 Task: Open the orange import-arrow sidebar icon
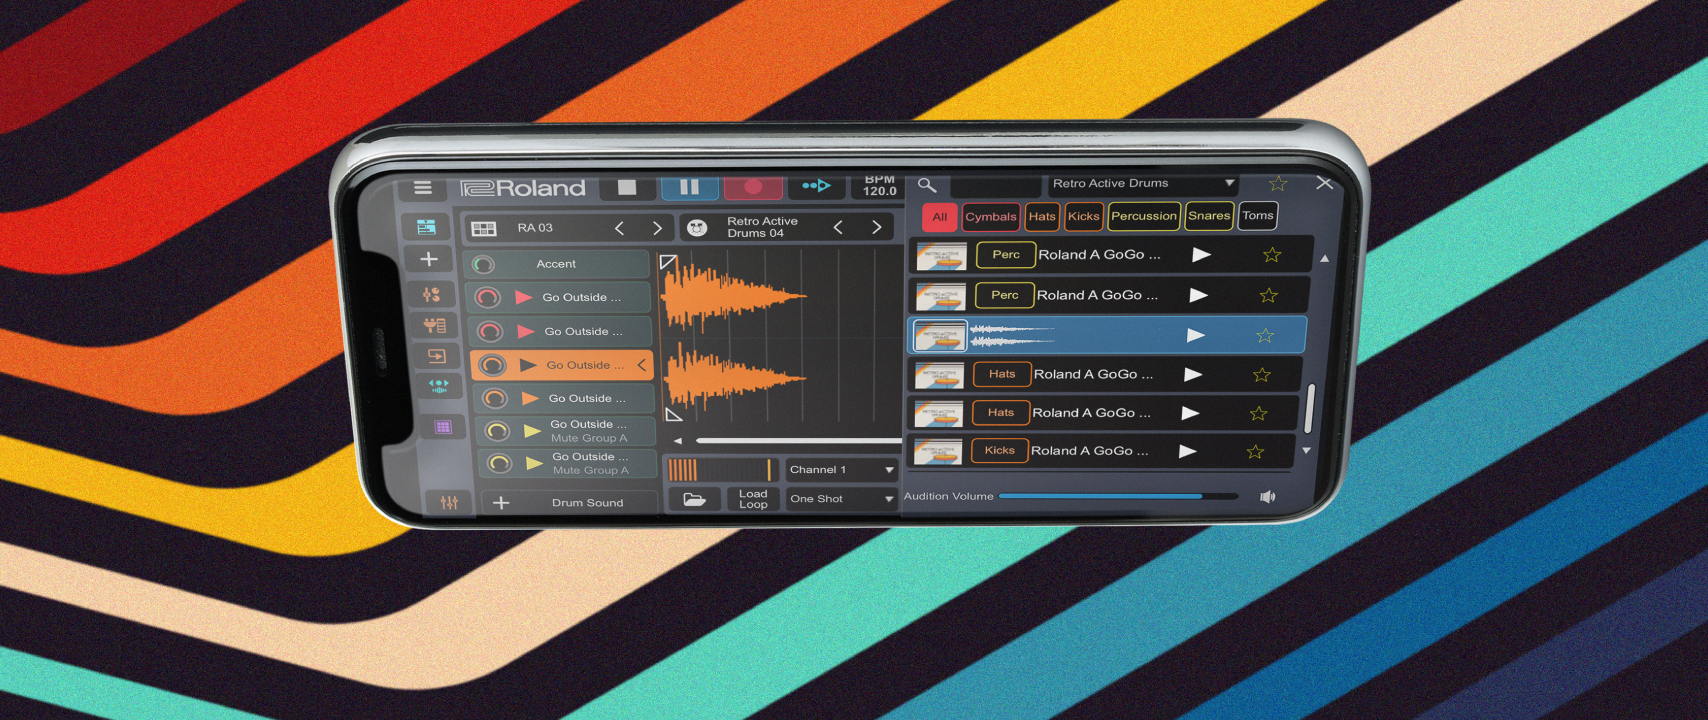coord(437,356)
